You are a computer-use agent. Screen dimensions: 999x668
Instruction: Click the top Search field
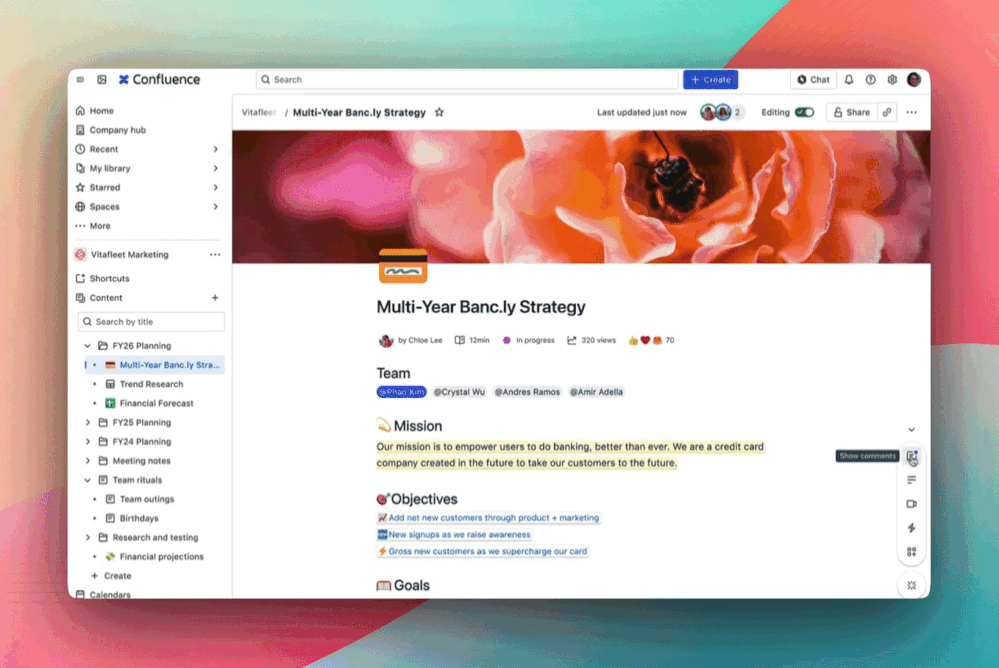coord(467,80)
